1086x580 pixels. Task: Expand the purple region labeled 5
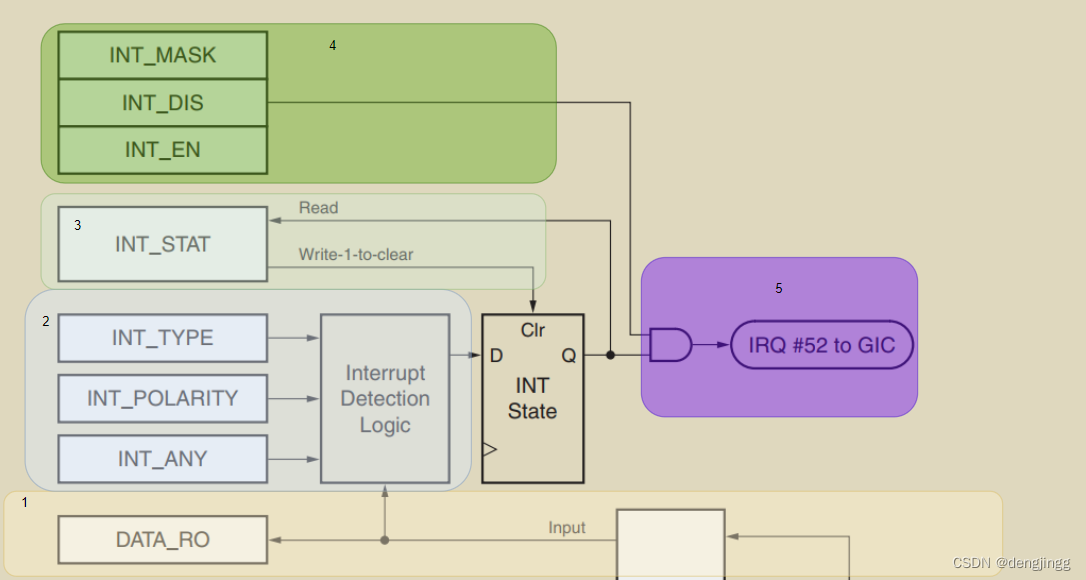point(777,289)
